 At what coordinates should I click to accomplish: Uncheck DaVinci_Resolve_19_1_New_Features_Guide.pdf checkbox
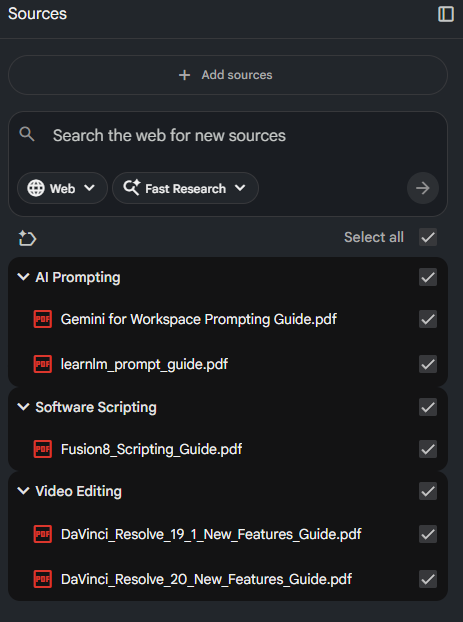[428, 534]
